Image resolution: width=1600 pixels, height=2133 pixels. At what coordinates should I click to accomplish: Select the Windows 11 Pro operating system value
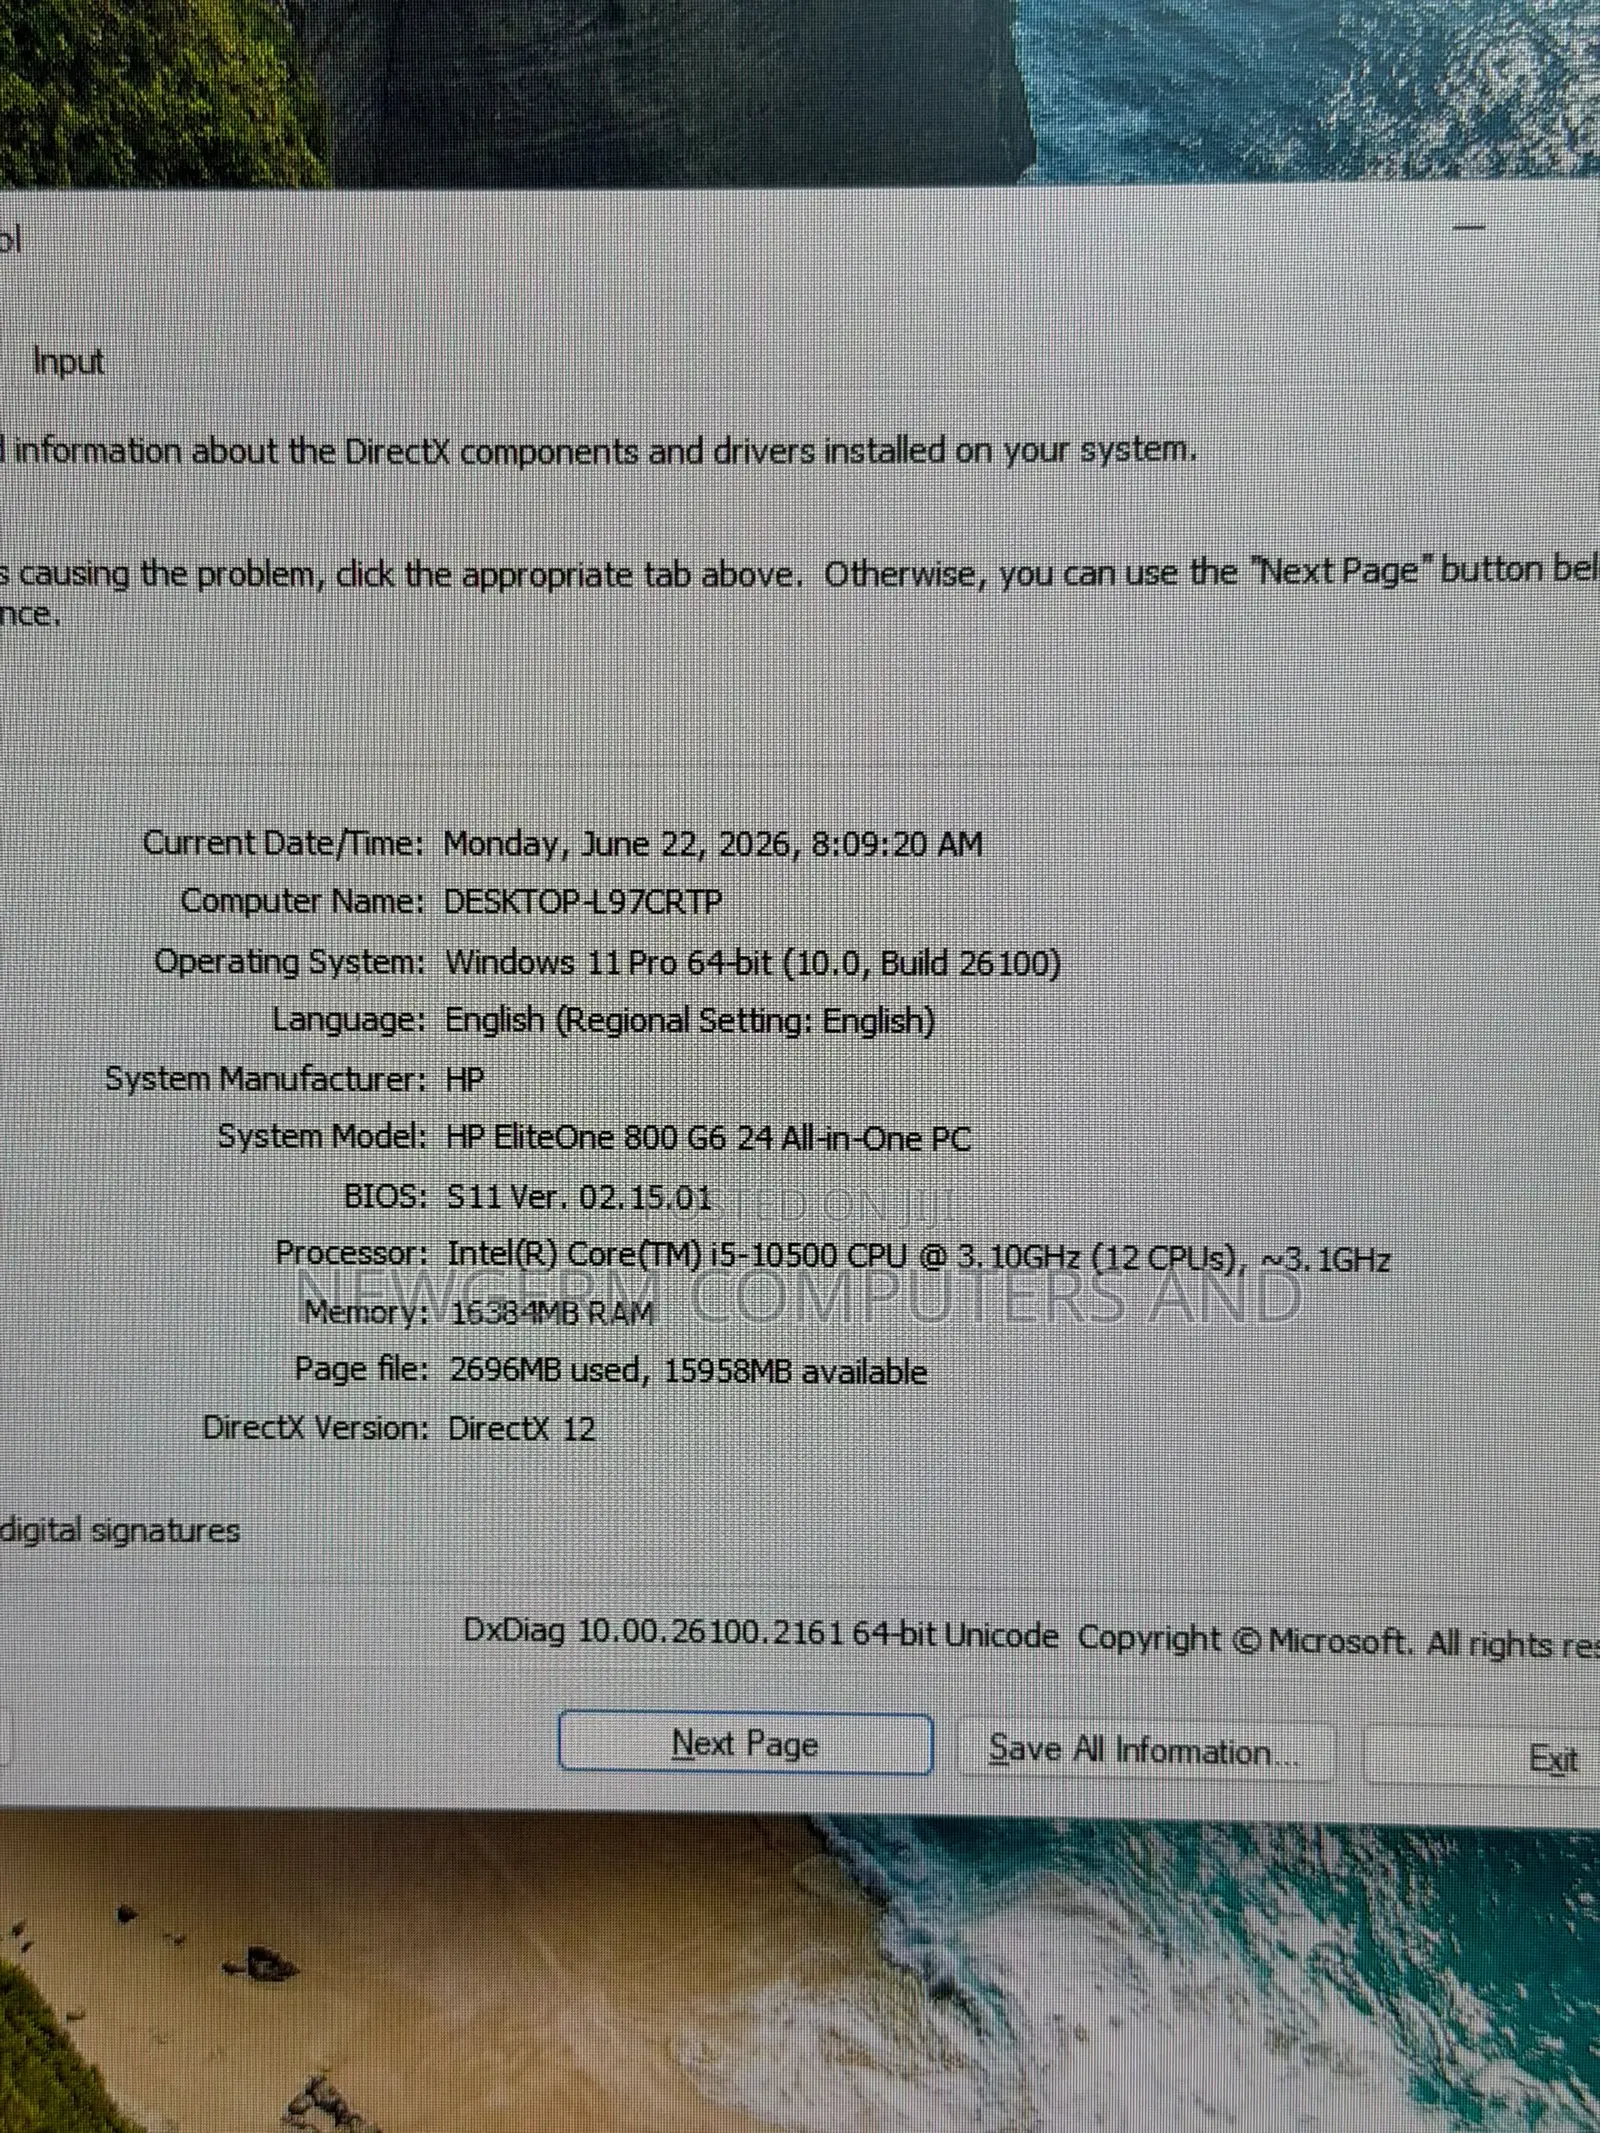(752, 962)
